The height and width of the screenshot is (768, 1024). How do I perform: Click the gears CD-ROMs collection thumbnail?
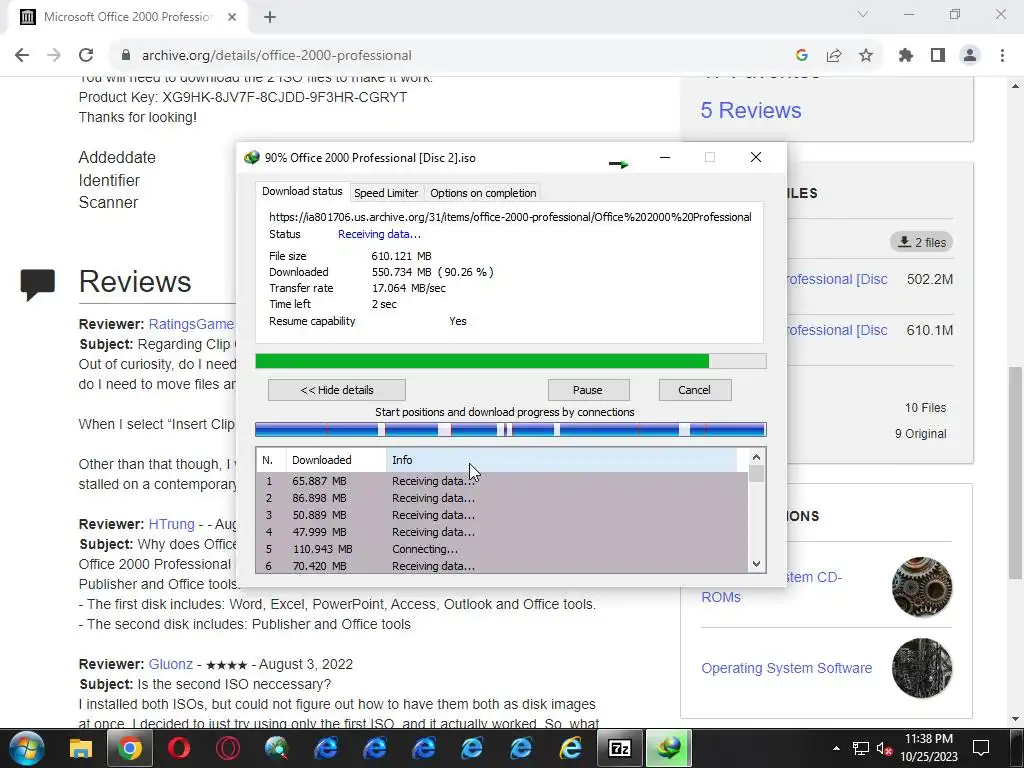click(921, 586)
